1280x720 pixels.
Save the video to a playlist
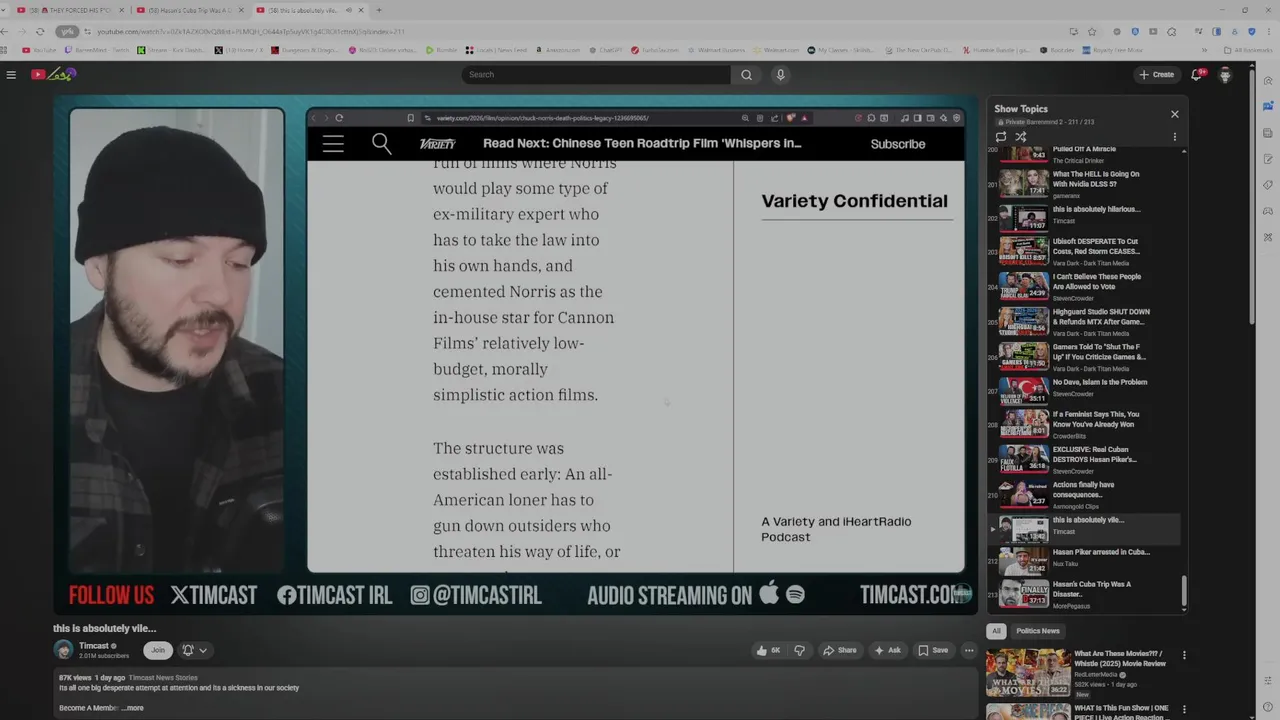click(933, 650)
